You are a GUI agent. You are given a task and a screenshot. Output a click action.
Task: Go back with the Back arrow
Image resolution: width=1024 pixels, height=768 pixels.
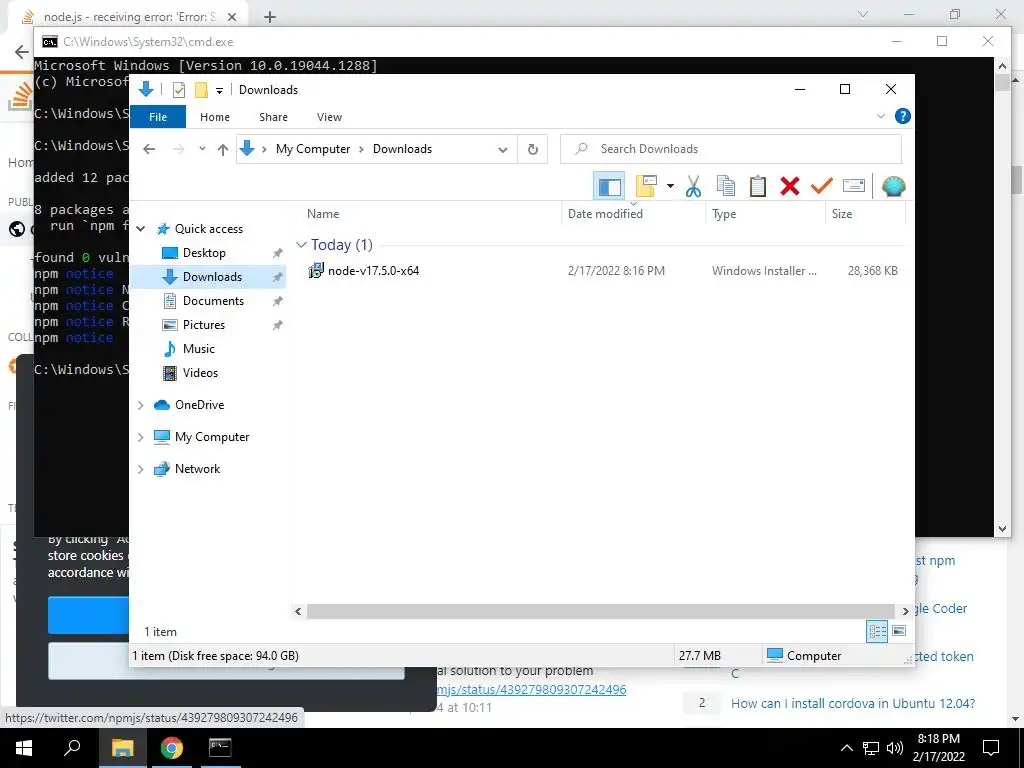(x=149, y=149)
